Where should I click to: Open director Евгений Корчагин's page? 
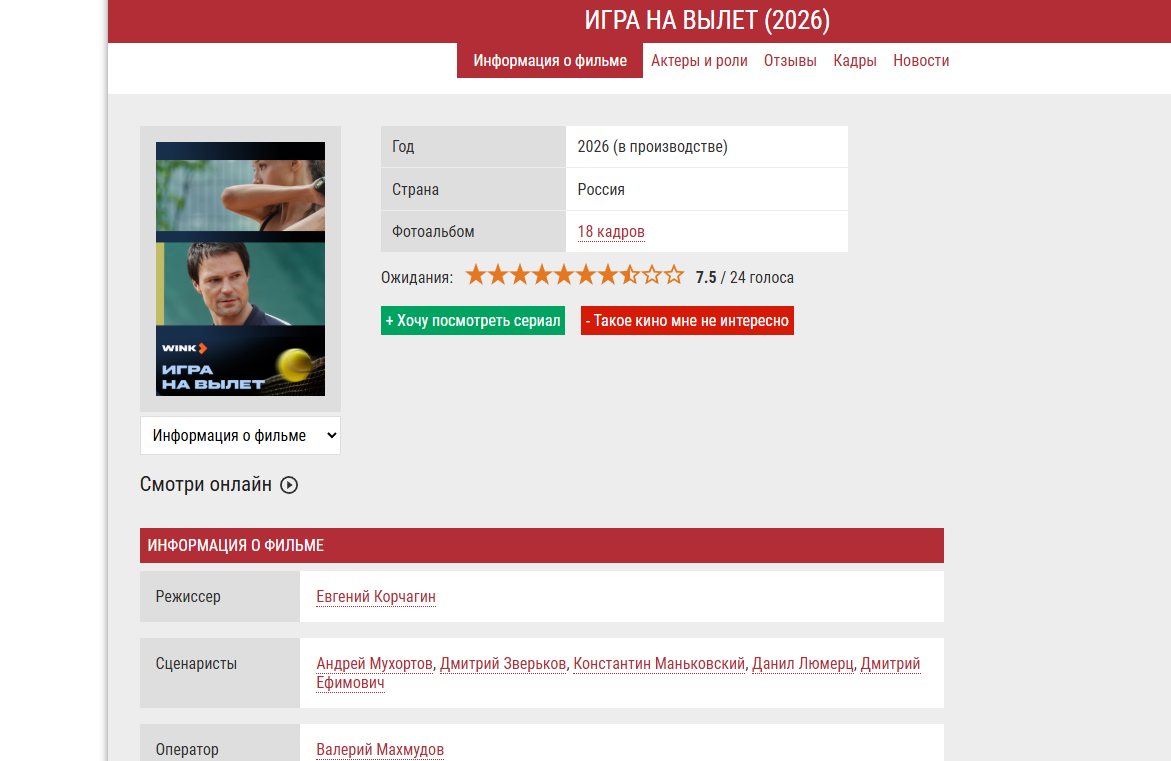(376, 597)
